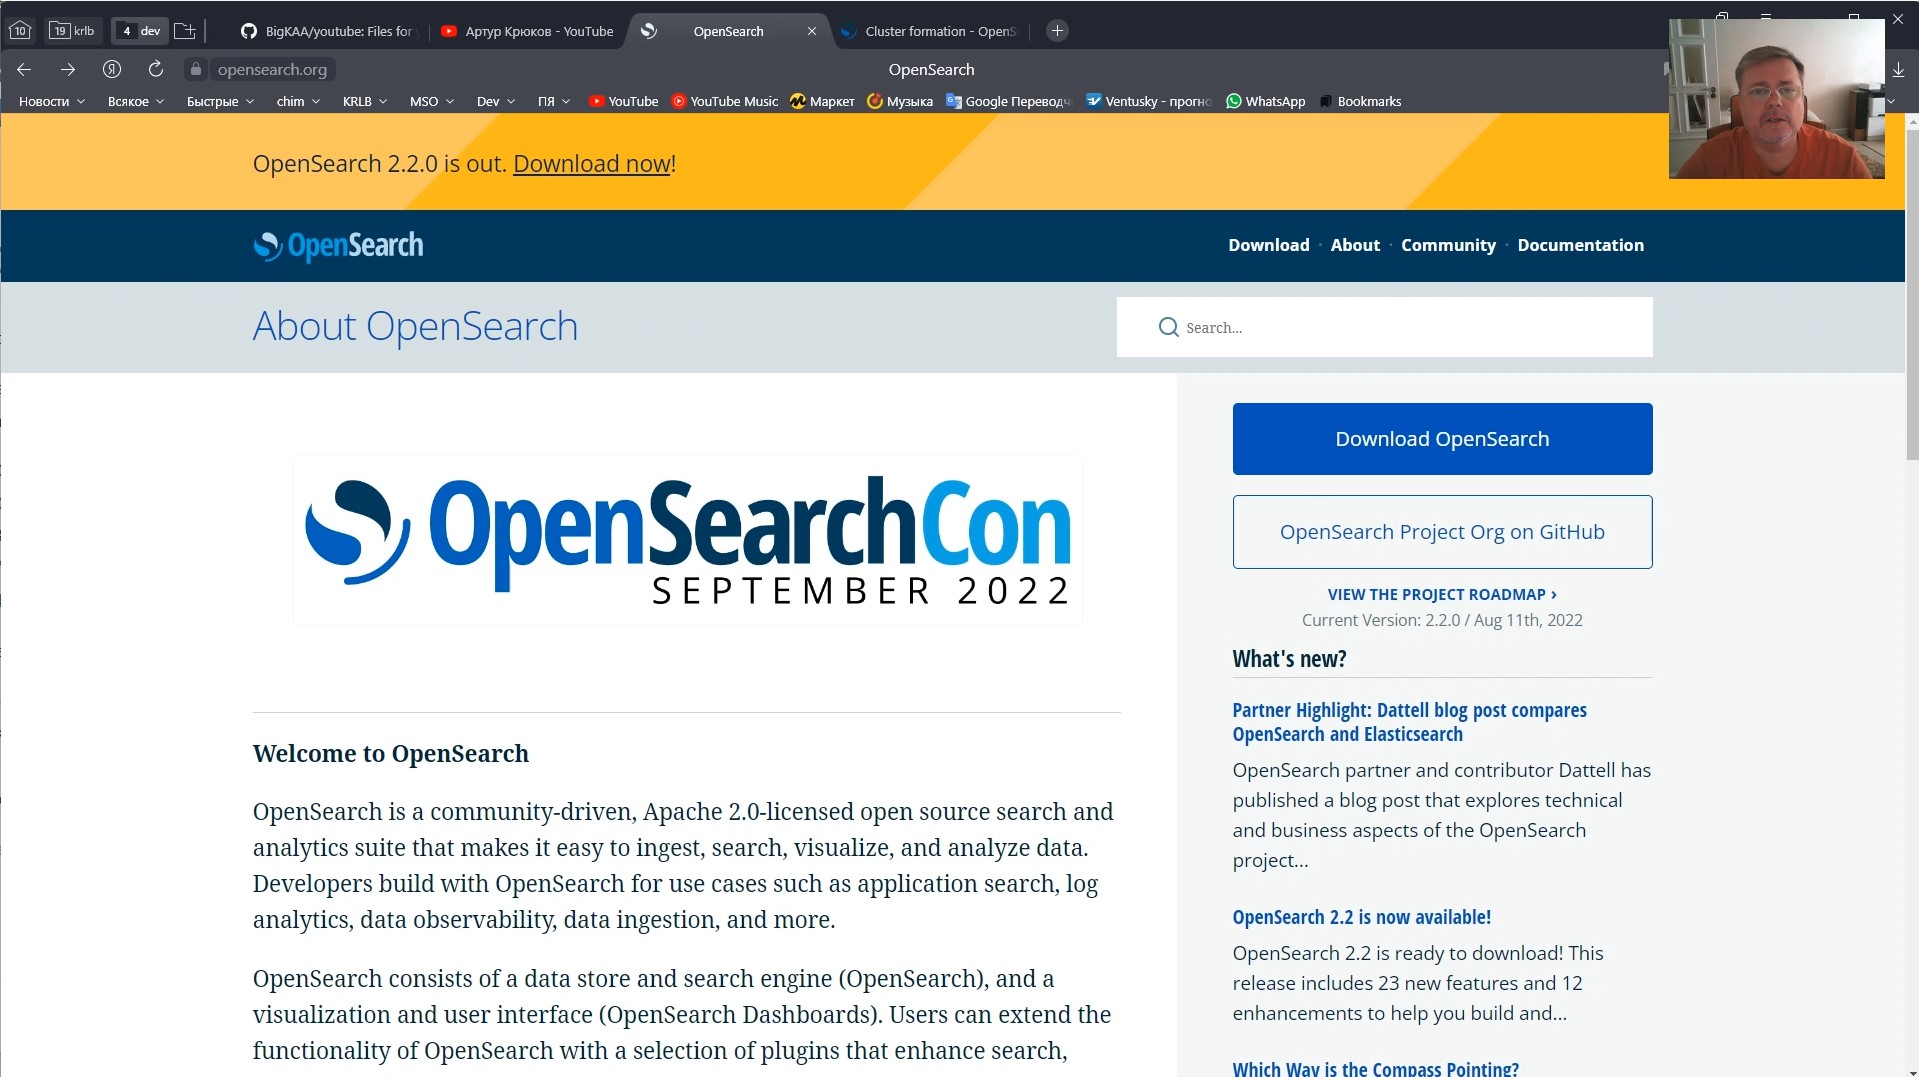The image size is (1919, 1077).
Task: Open the YouTube bookmark
Action: pyautogui.click(x=623, y=101)
